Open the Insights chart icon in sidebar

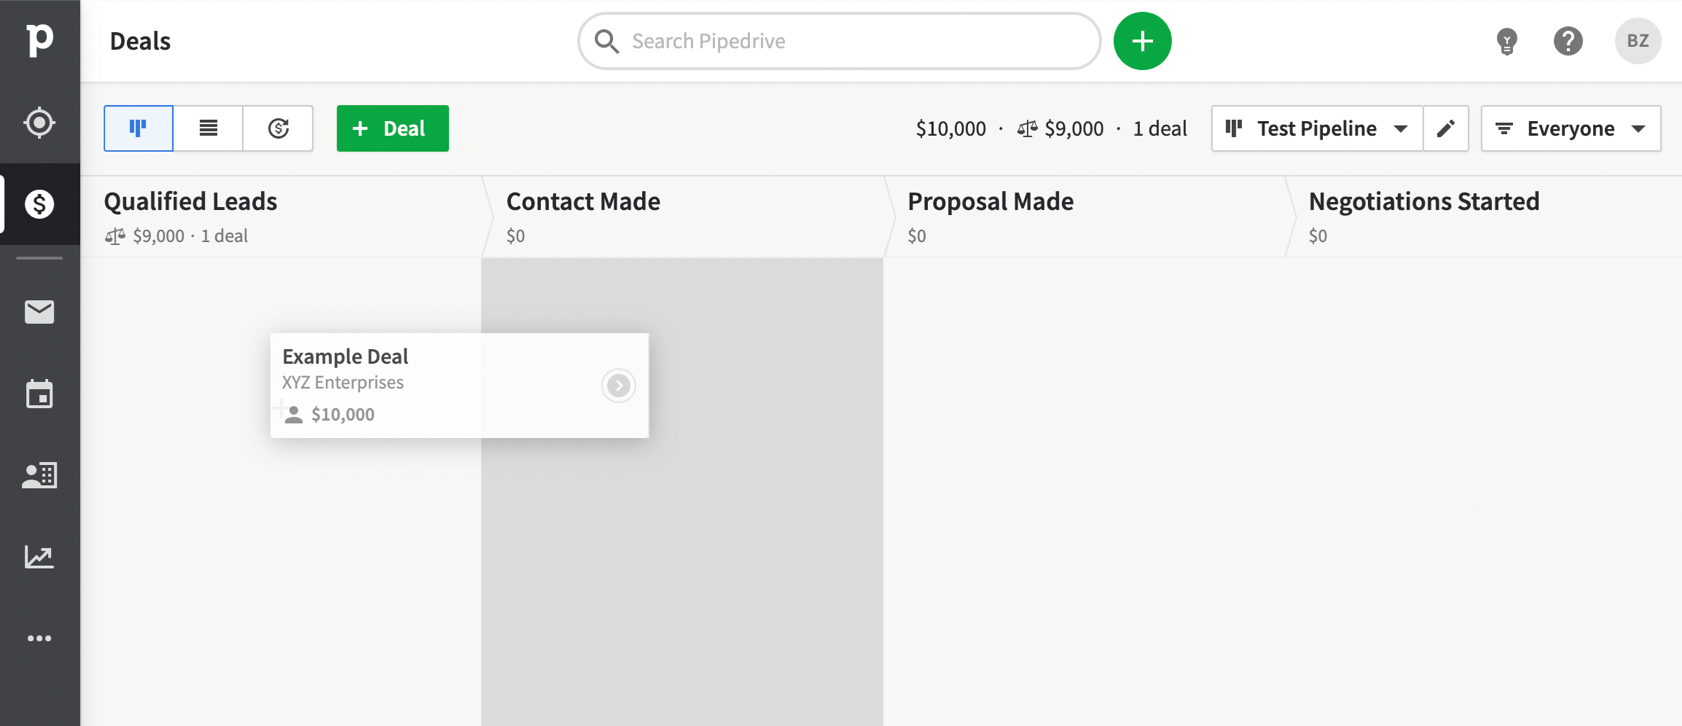point(39,557)
